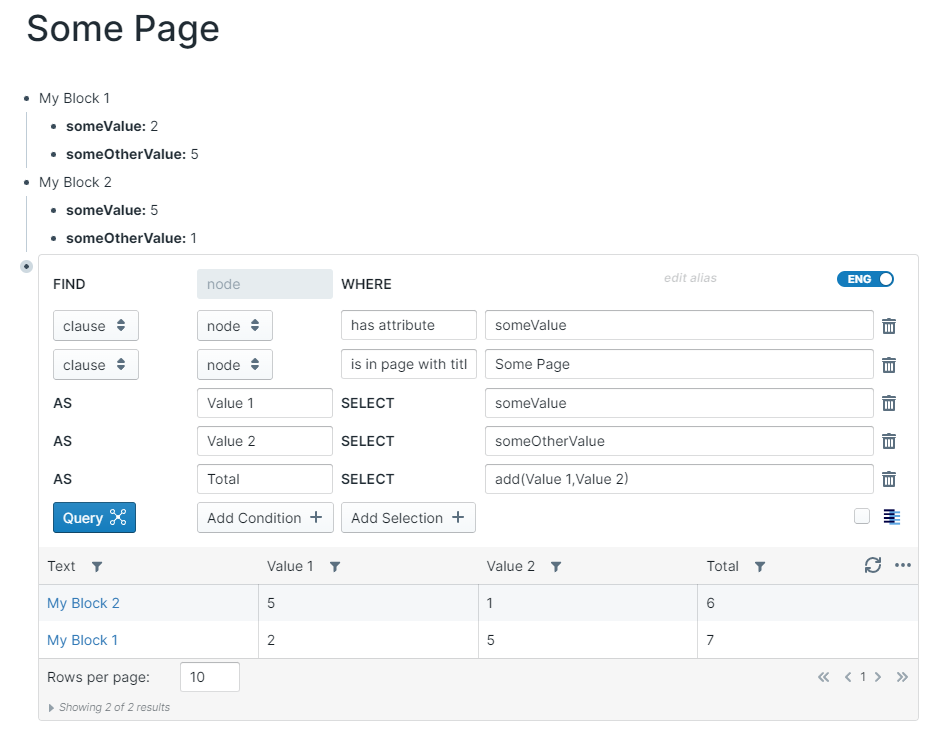Delete the someValue attribute condition row

click(888, 326)
